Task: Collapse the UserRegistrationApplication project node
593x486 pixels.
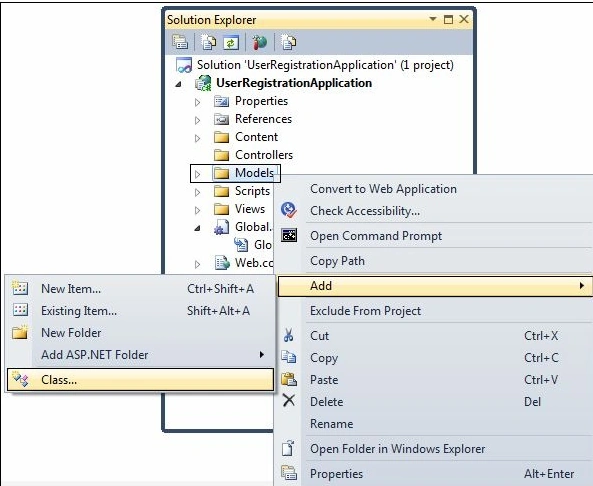Action: [179, 84]
